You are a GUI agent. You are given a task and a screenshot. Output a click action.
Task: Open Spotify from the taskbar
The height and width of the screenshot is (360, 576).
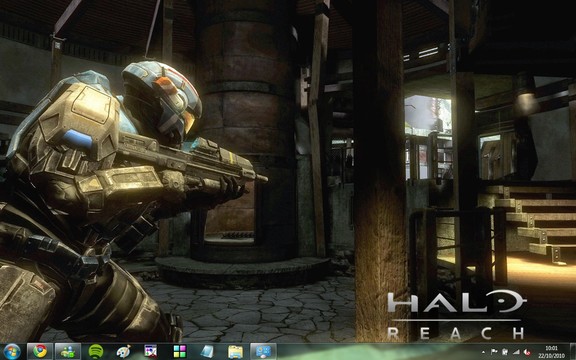[x=96, y=352]
